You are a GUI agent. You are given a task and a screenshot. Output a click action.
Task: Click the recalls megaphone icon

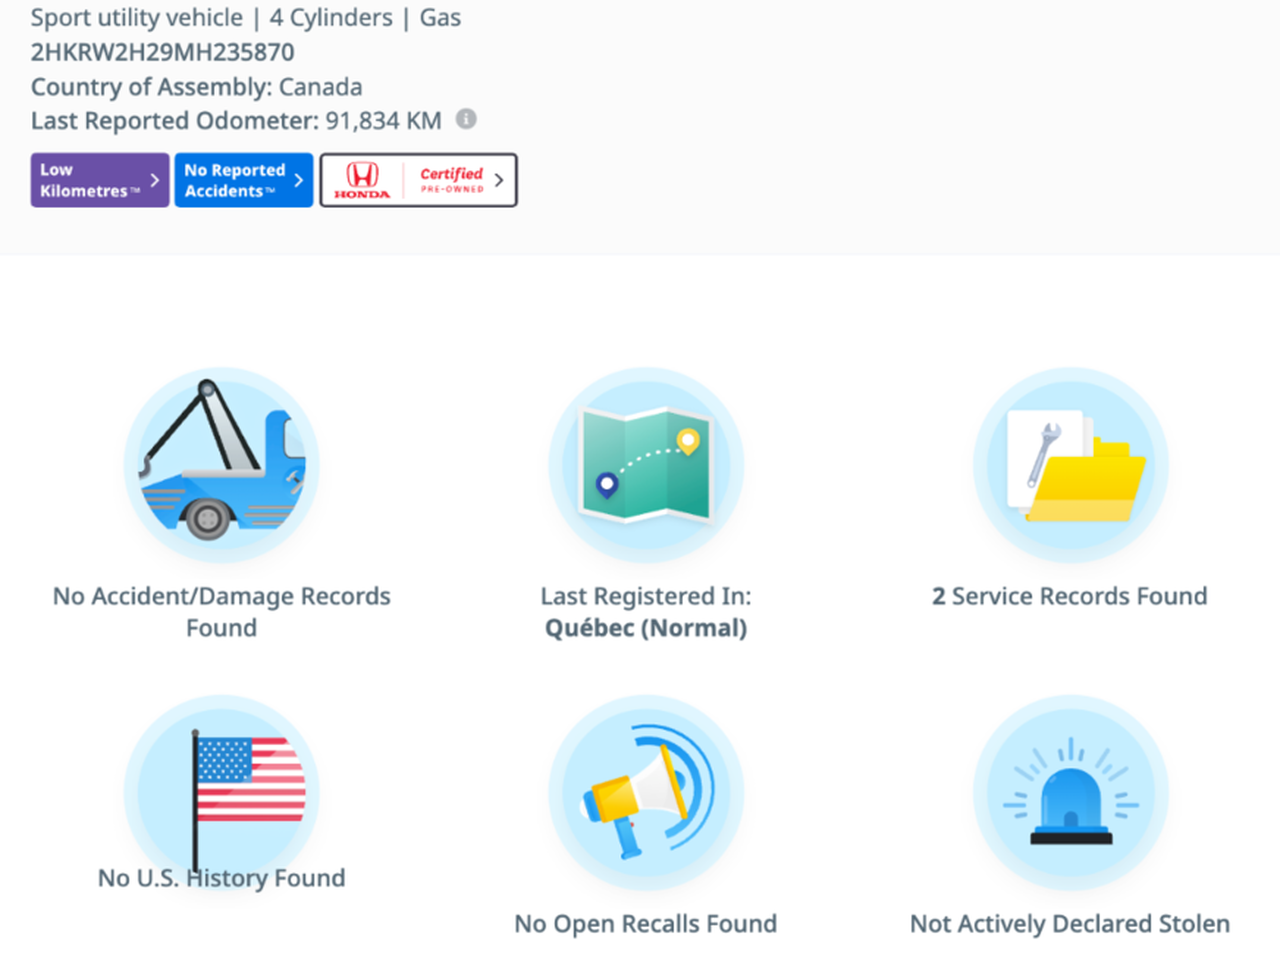[646, 792]
